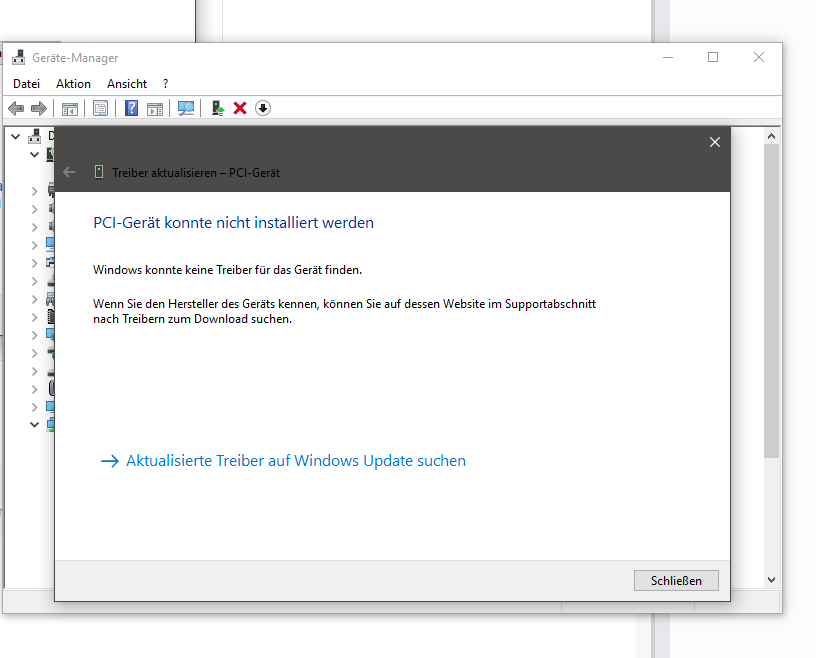Click the device icon beside 'Treiber aktualisieren'
This screenshot has width=816, height=658.
98,172
